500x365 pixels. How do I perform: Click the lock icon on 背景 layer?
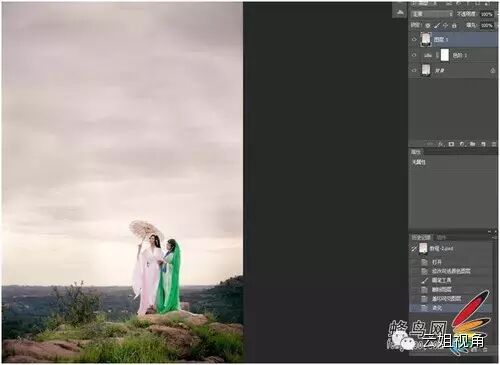coord(492,71)
